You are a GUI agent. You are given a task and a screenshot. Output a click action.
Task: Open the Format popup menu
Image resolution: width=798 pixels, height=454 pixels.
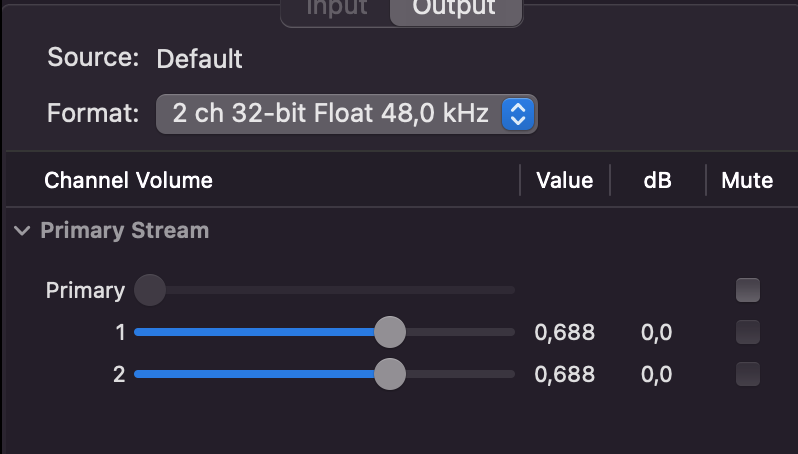pos(346,114)
